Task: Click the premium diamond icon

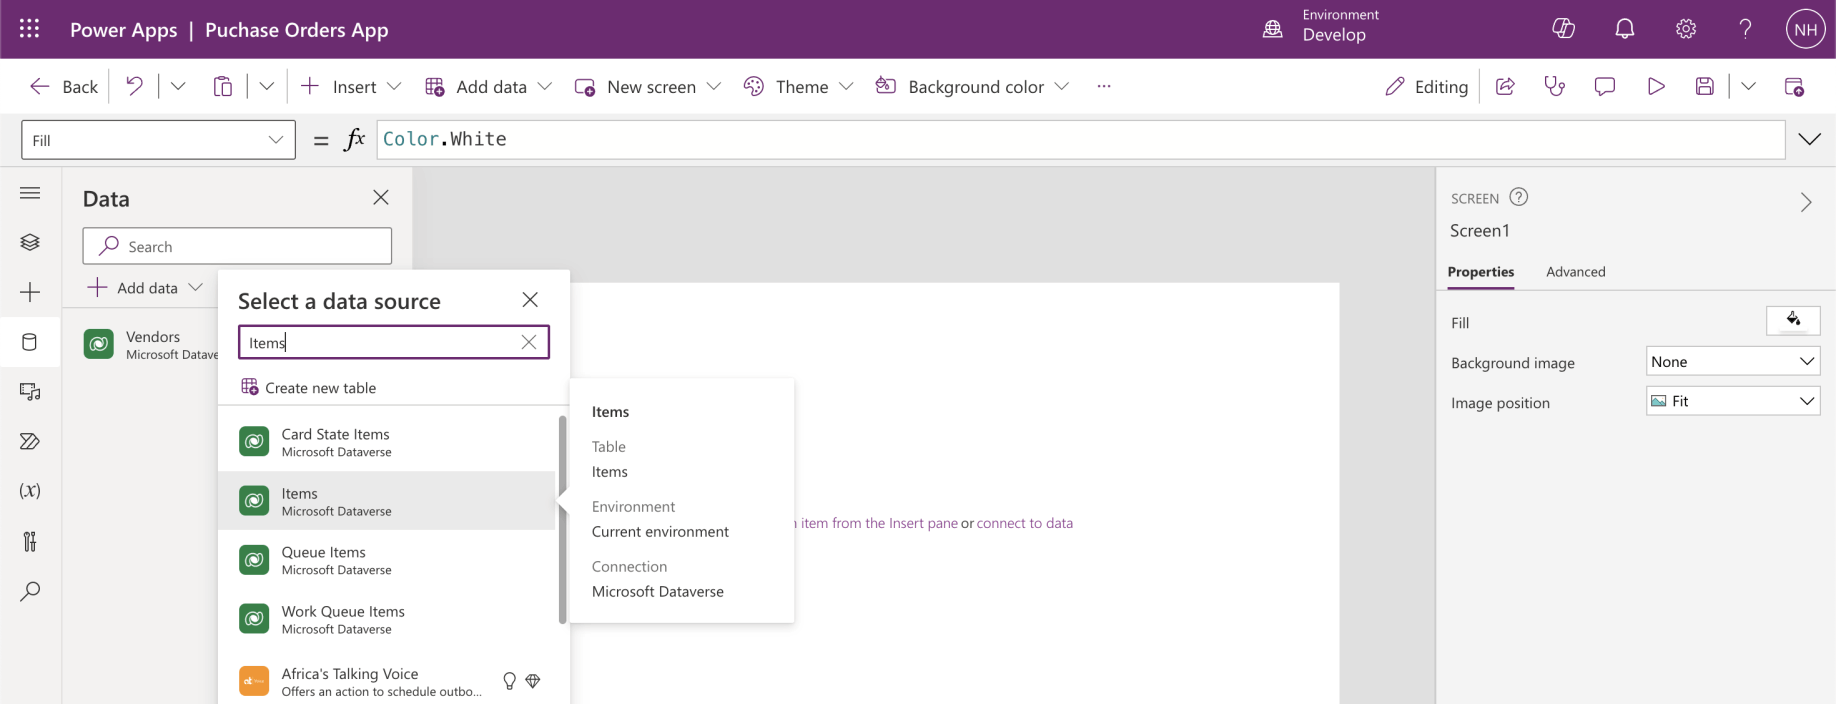Action: (x=533, y=681)
